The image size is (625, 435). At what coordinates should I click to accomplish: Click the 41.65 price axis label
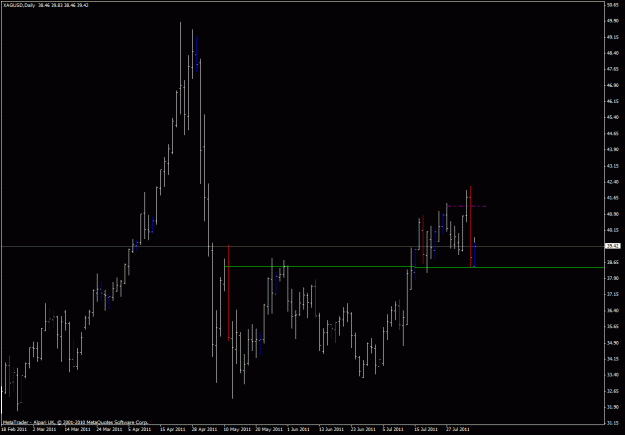click(x=613, y=198)
